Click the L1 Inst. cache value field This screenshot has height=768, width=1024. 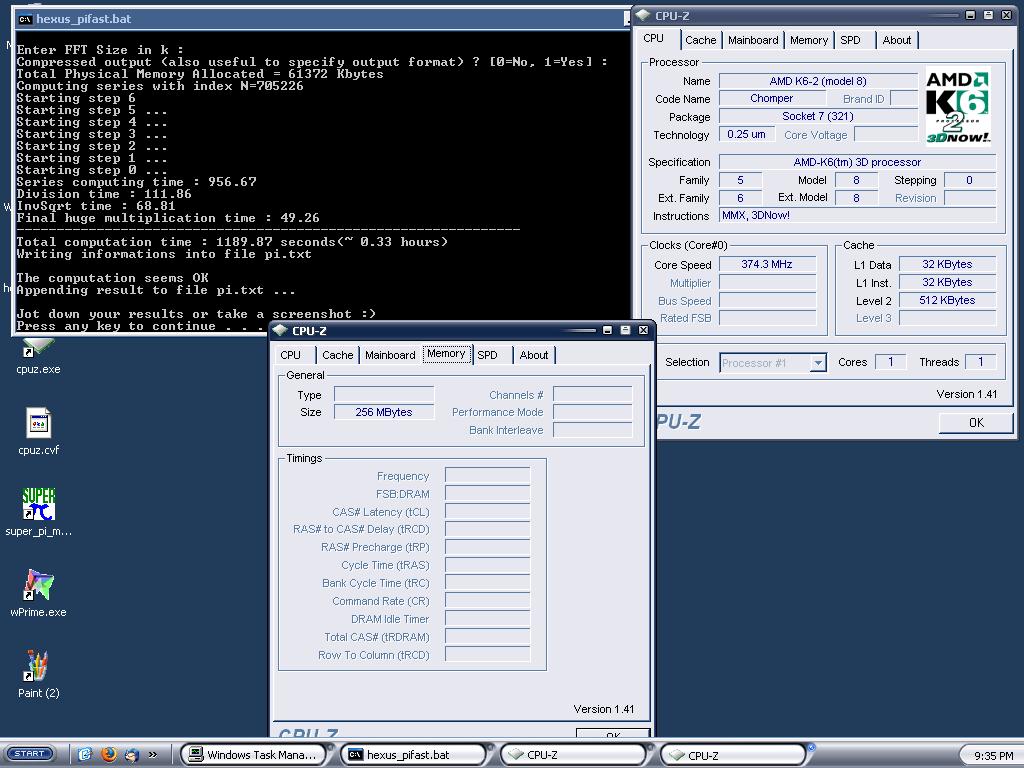pos(947,282)
